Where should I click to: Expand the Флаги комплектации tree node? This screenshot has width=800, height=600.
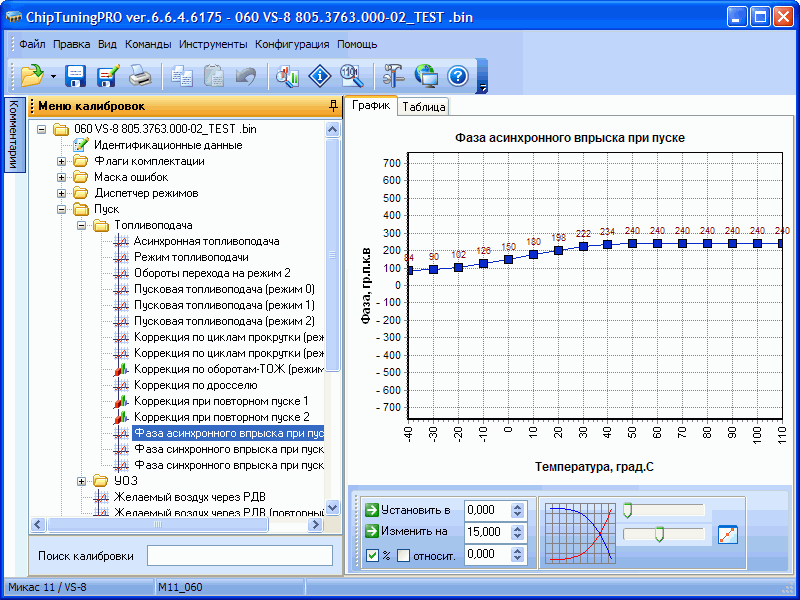62,161
